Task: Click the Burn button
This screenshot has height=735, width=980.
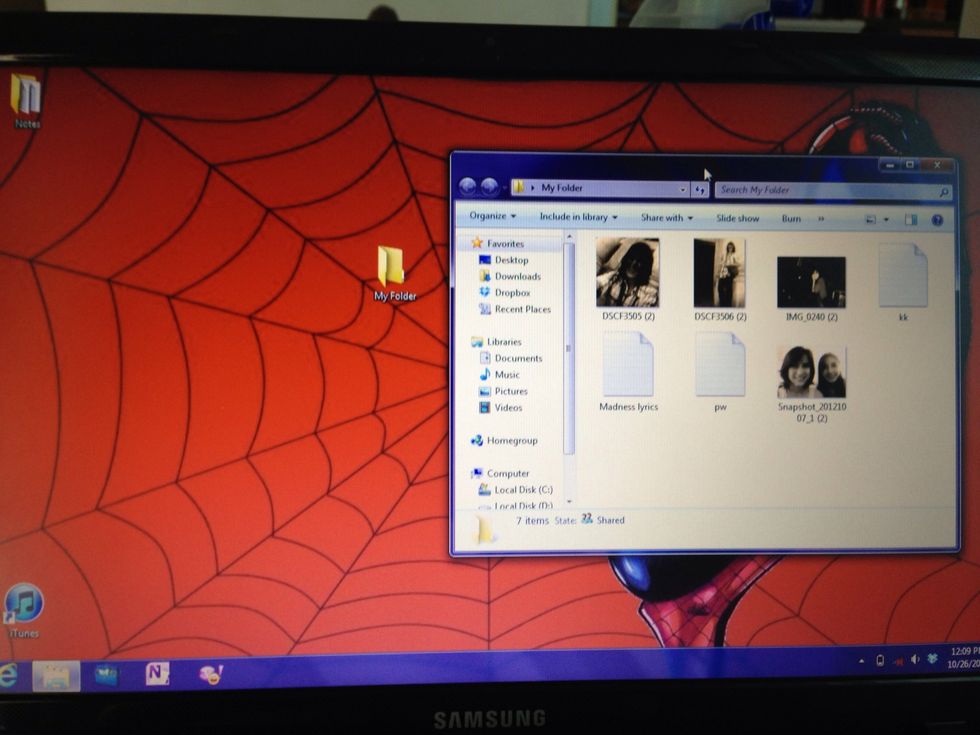Action: tap(791, 218)
